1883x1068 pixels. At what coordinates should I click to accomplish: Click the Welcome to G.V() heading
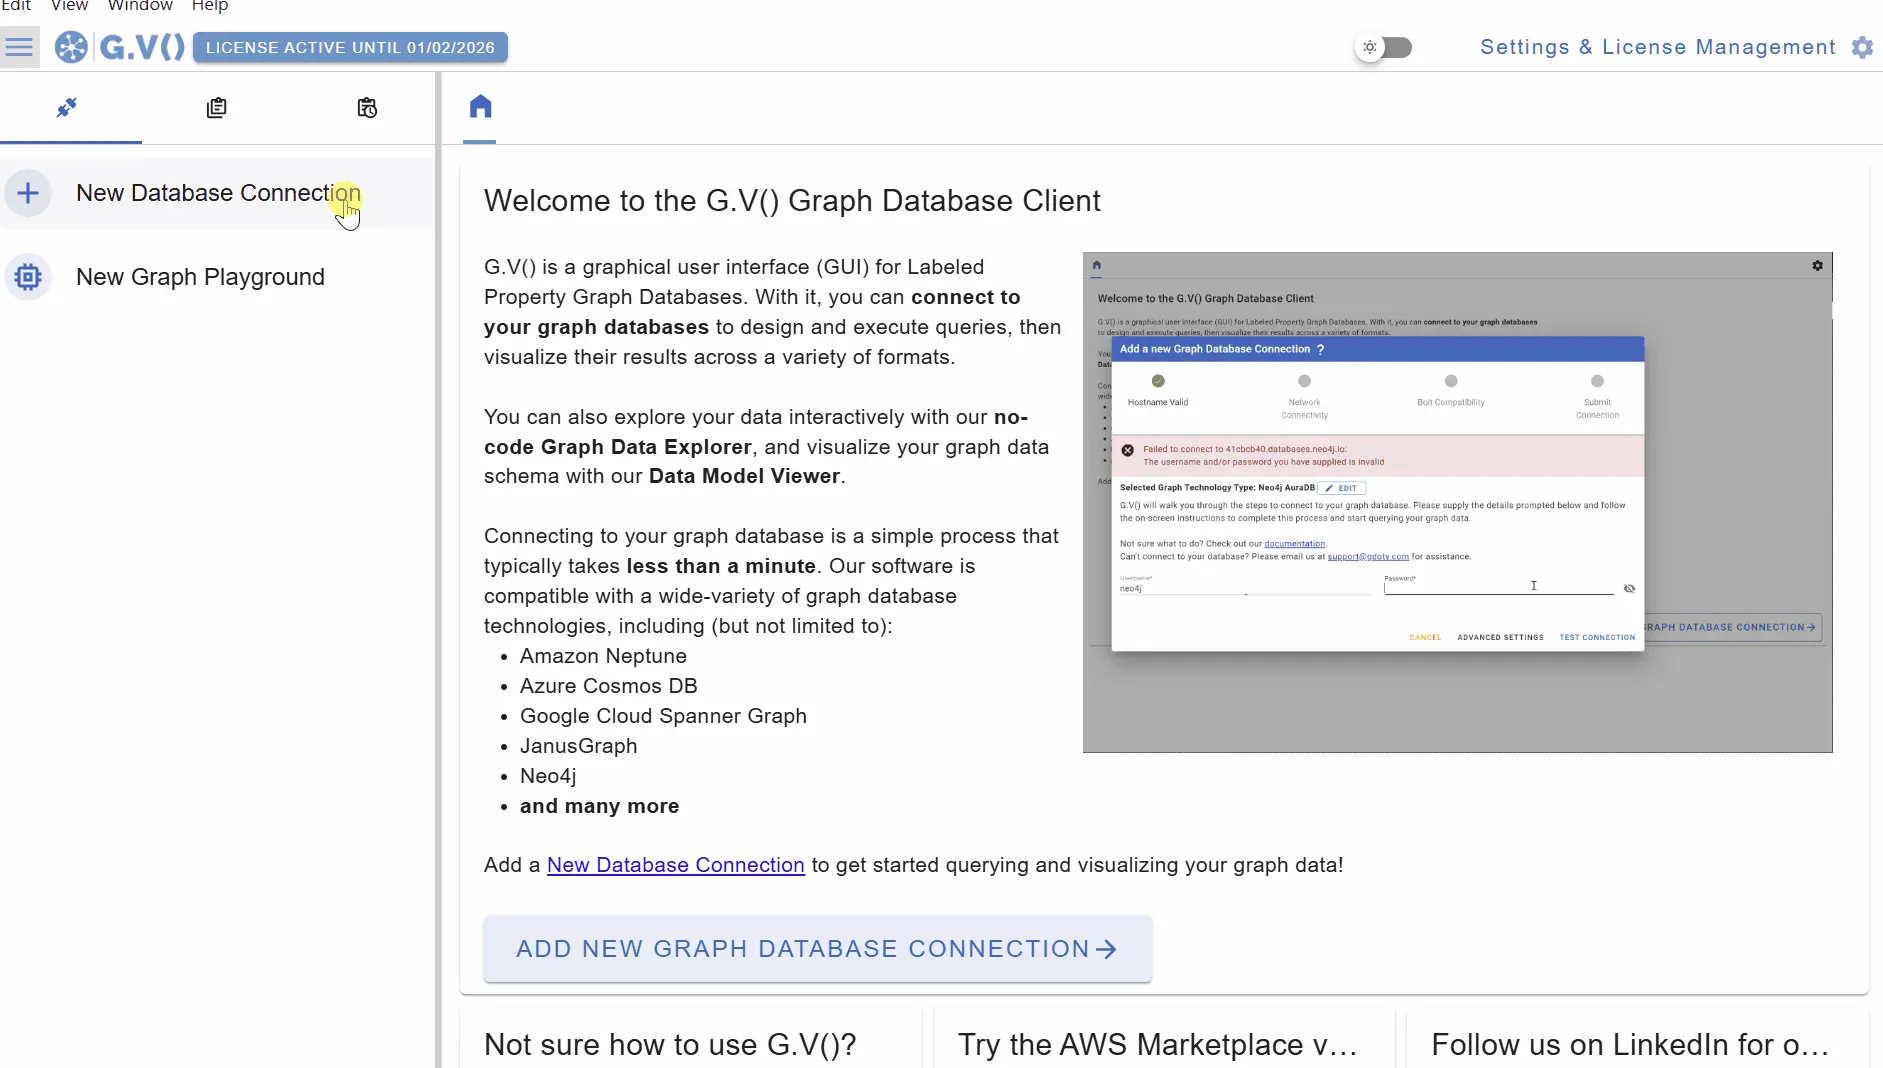[792, 201]
